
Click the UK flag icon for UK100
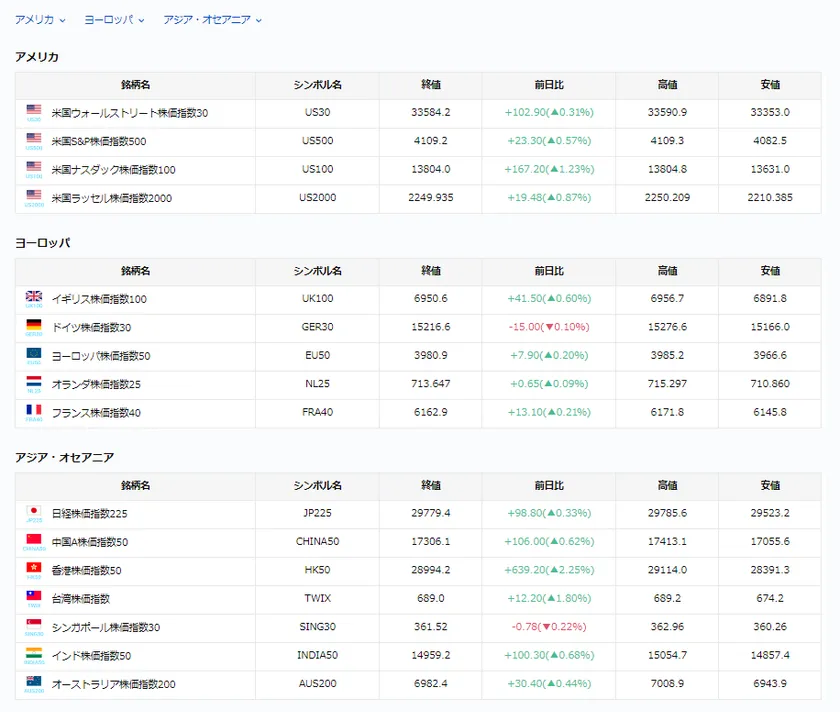tap(34, 296)
